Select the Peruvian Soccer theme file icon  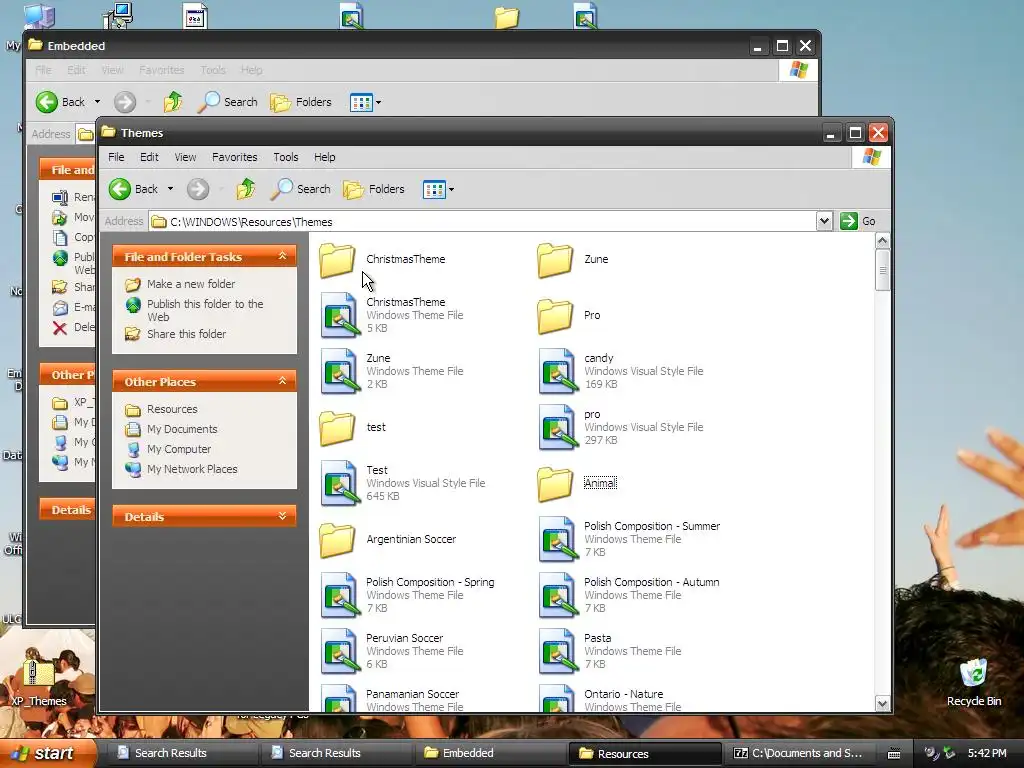(x=340, y=652)
